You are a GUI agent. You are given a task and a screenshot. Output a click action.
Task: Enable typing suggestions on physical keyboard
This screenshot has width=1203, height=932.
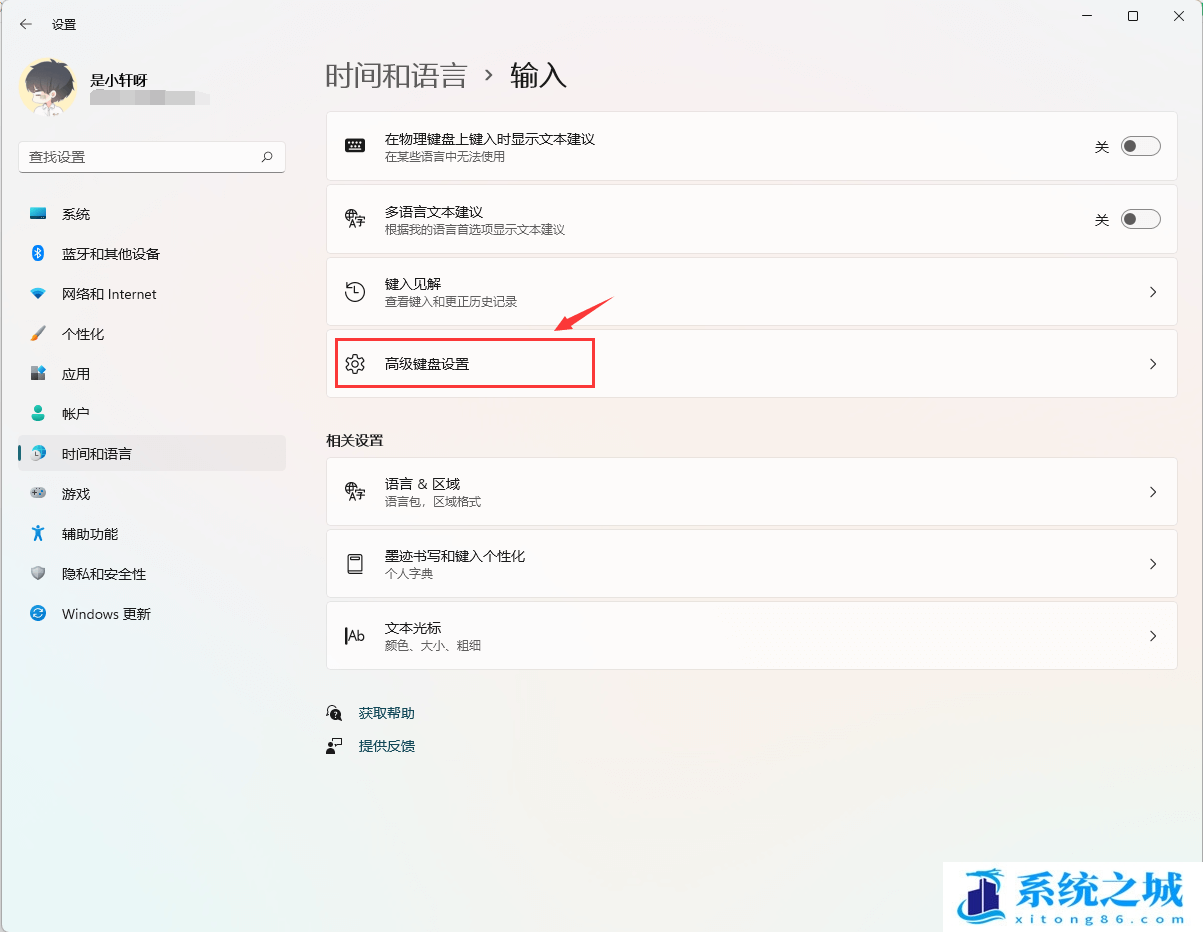pos(1139,145)
